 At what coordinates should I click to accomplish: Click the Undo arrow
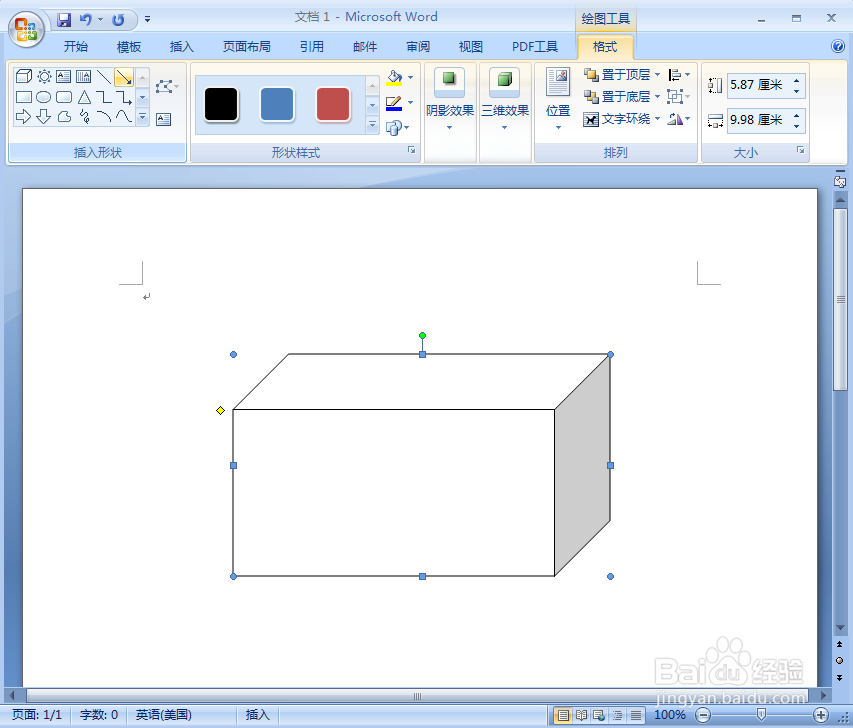(85, 20)
